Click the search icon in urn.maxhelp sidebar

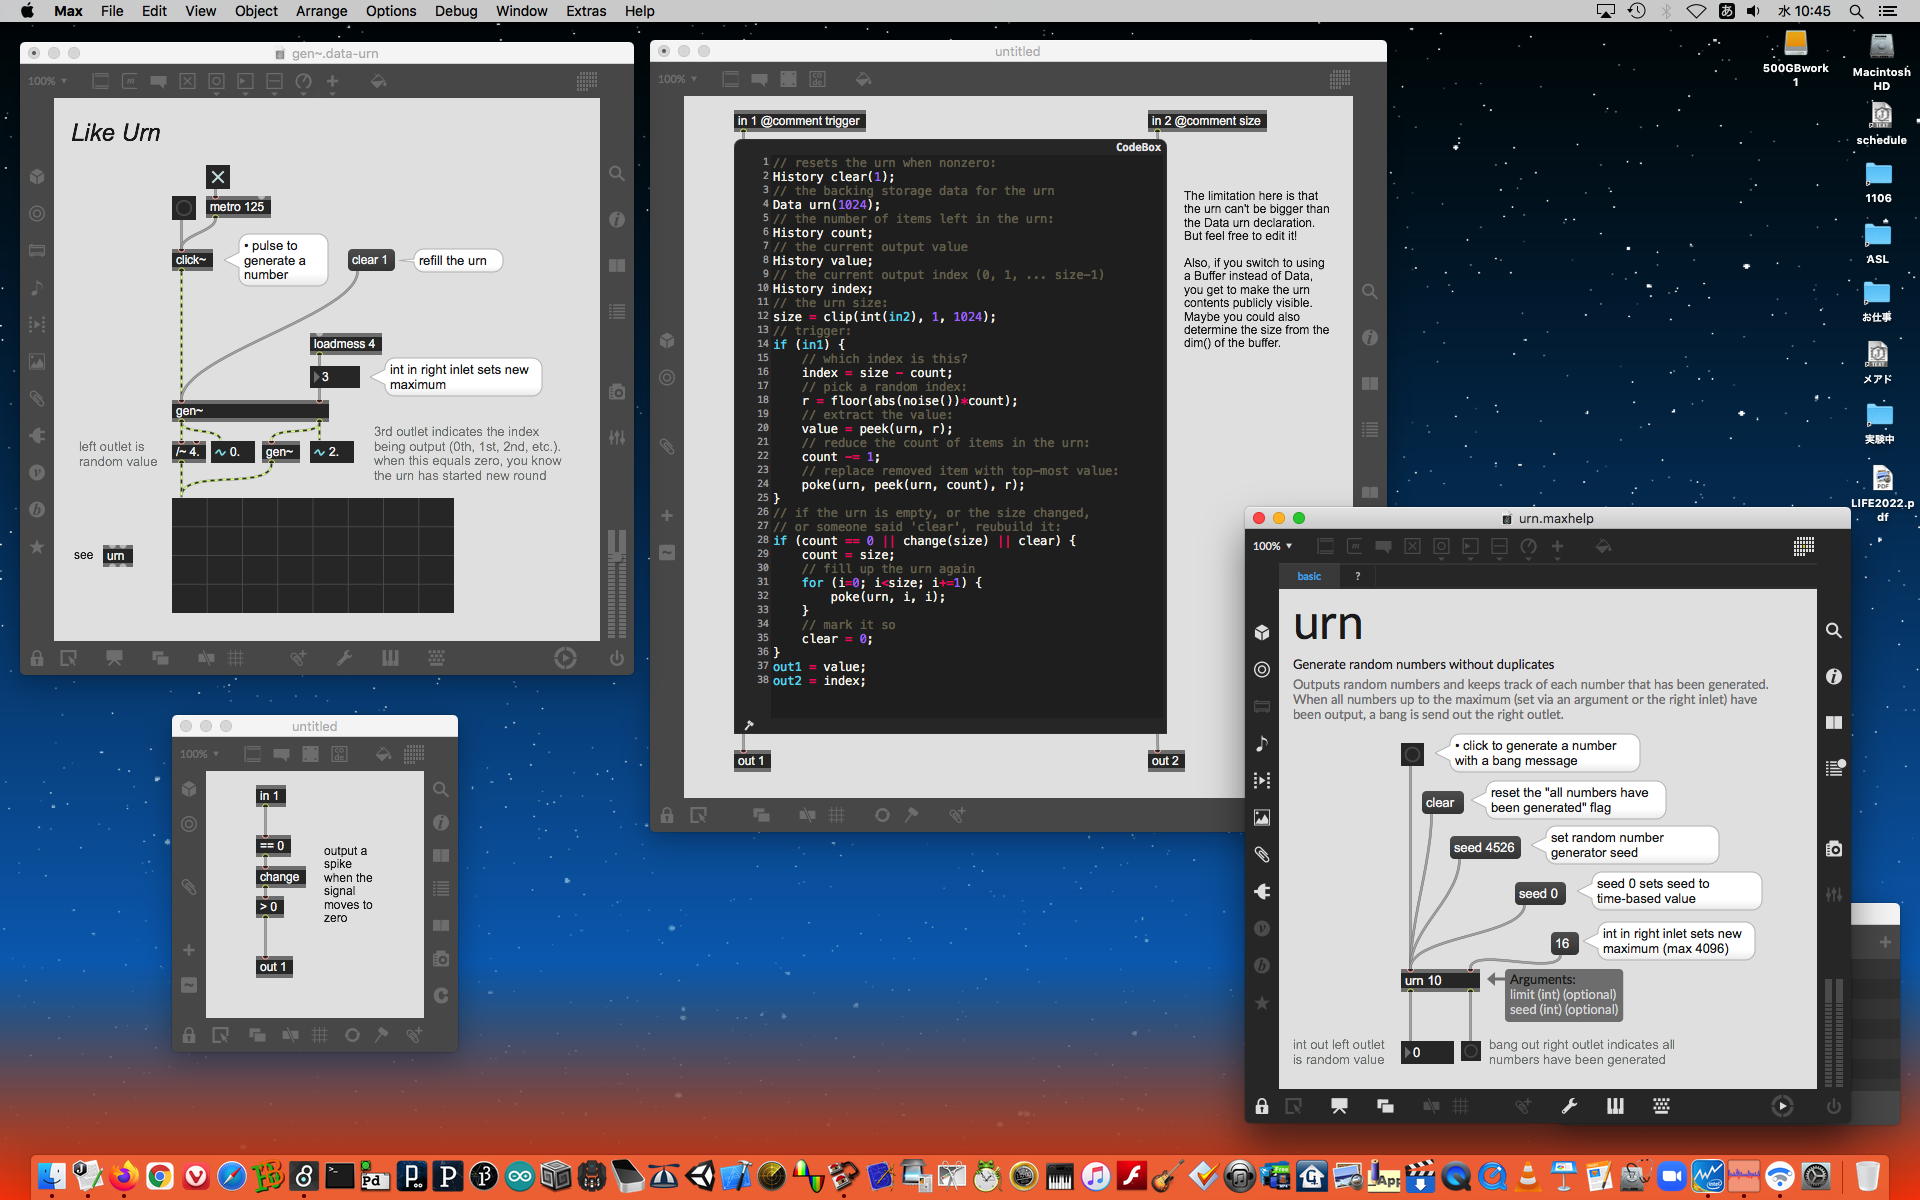[1833, 631]
